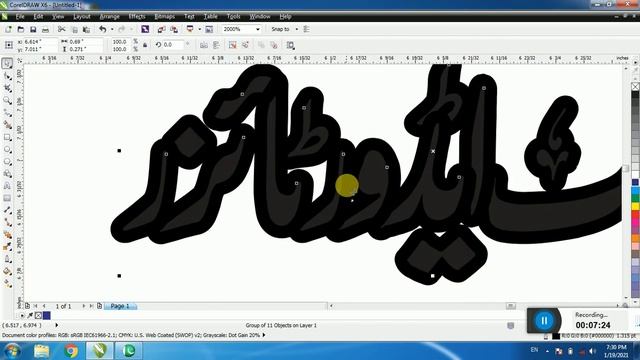Viewport: 640px width, 360px height.
Task: Click the Undo arrow button
Action: 103,29
